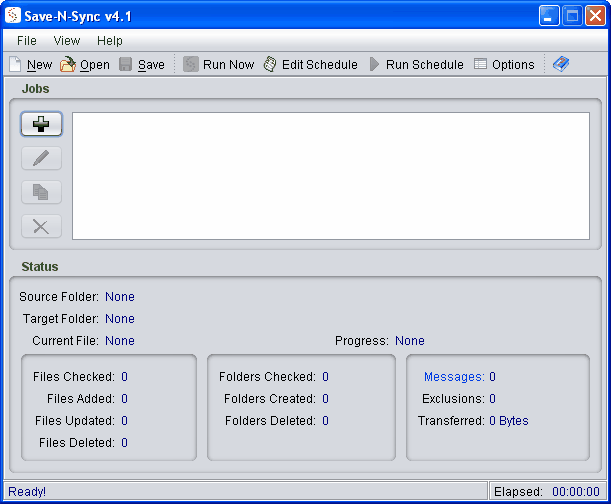
Task: Click the Folders Checked count
Action: point(325,377)
